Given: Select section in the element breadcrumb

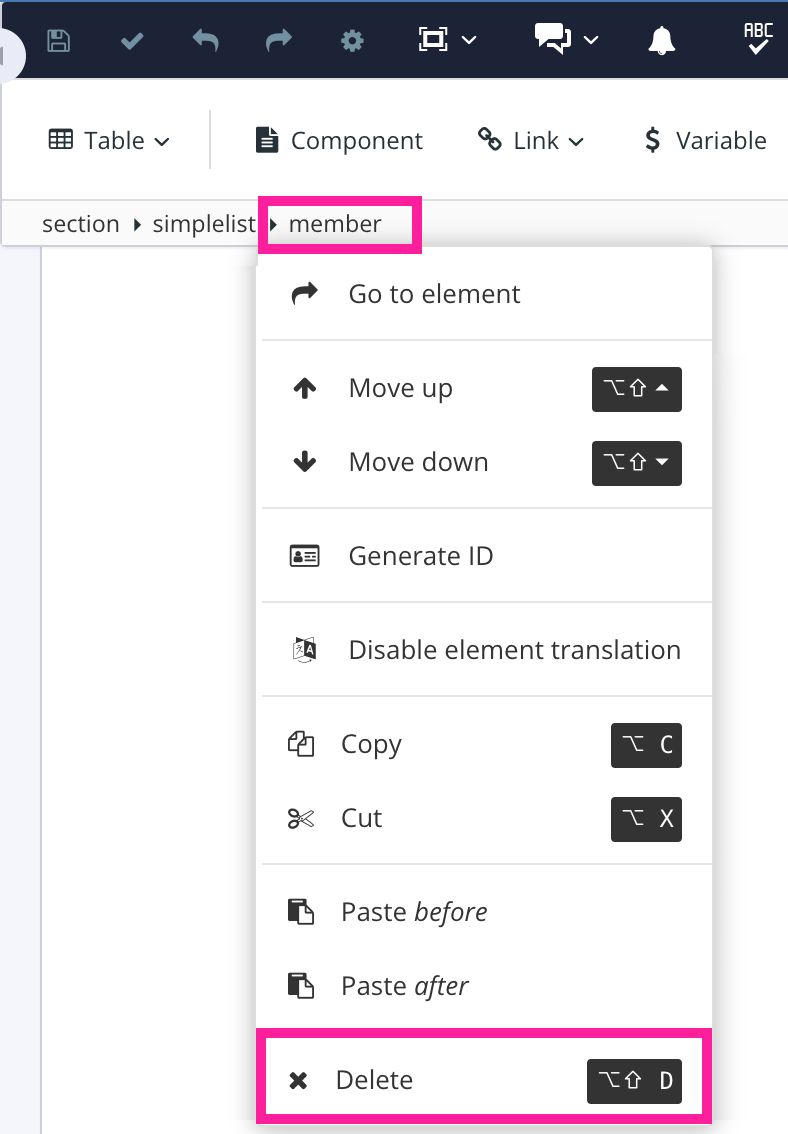Looking at the screenshot, I should point(80,224).
